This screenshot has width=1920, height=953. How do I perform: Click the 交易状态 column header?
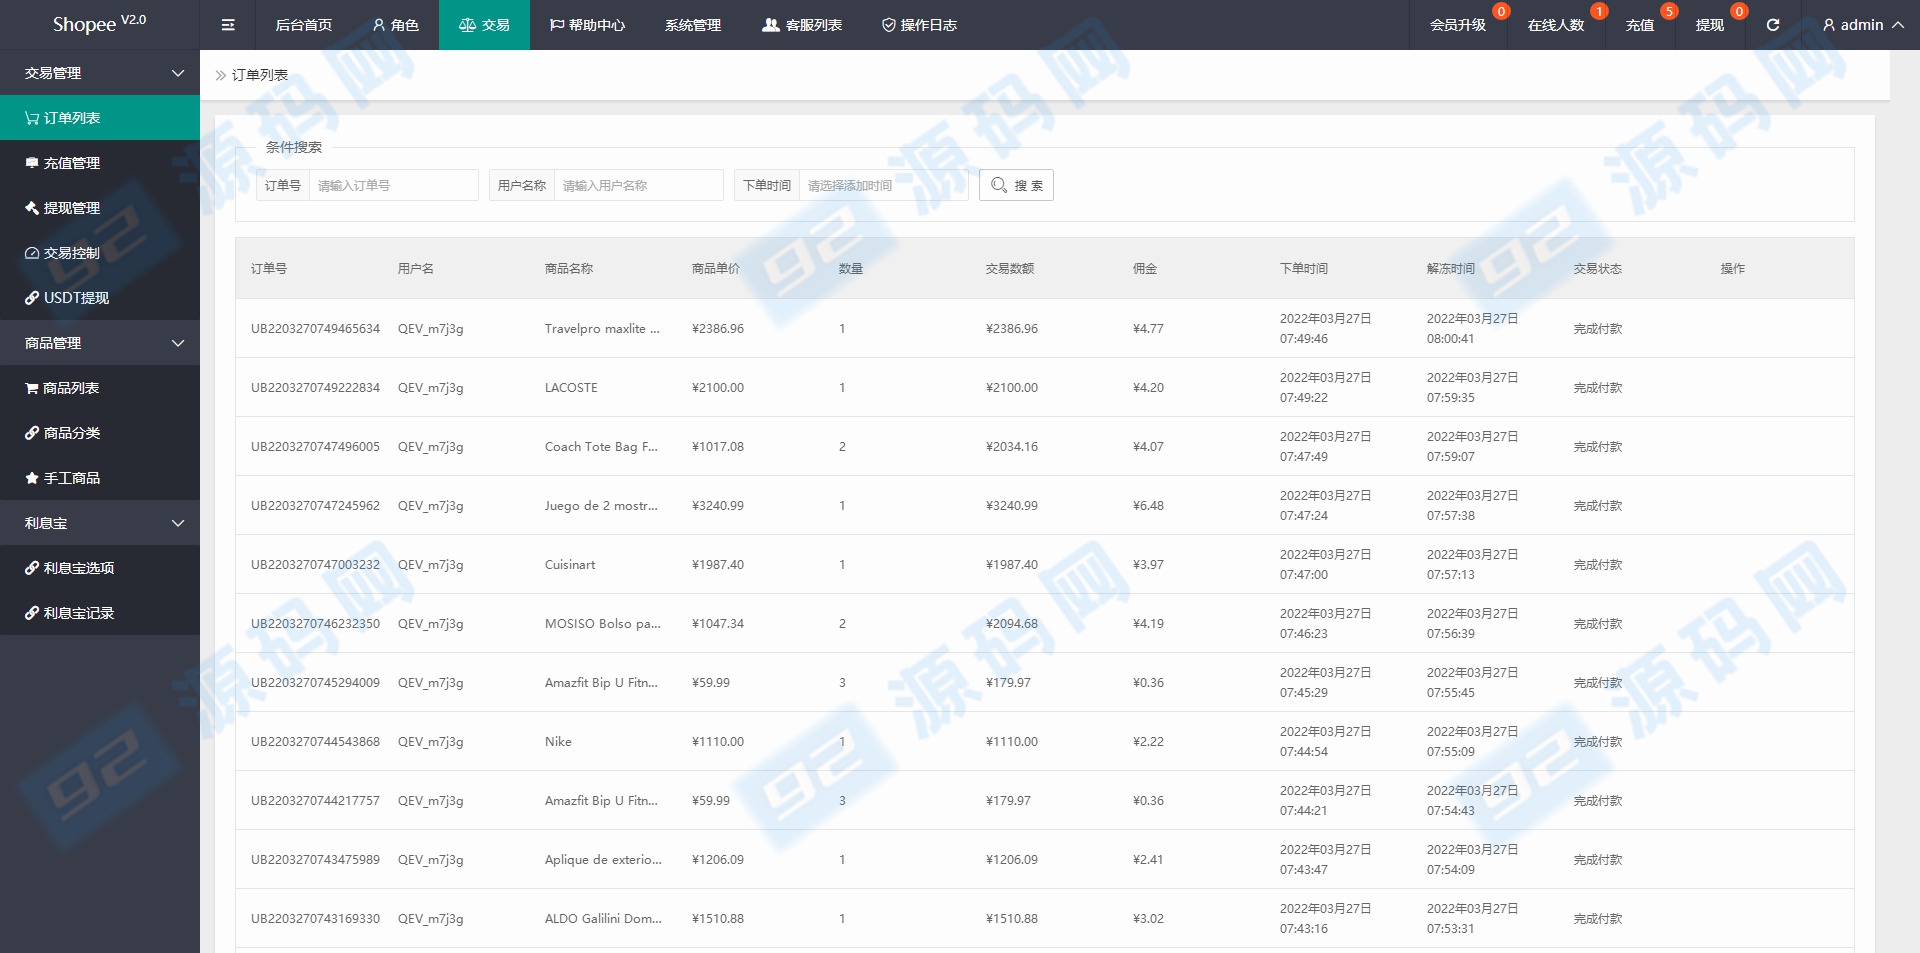(x=1598, y=269)
